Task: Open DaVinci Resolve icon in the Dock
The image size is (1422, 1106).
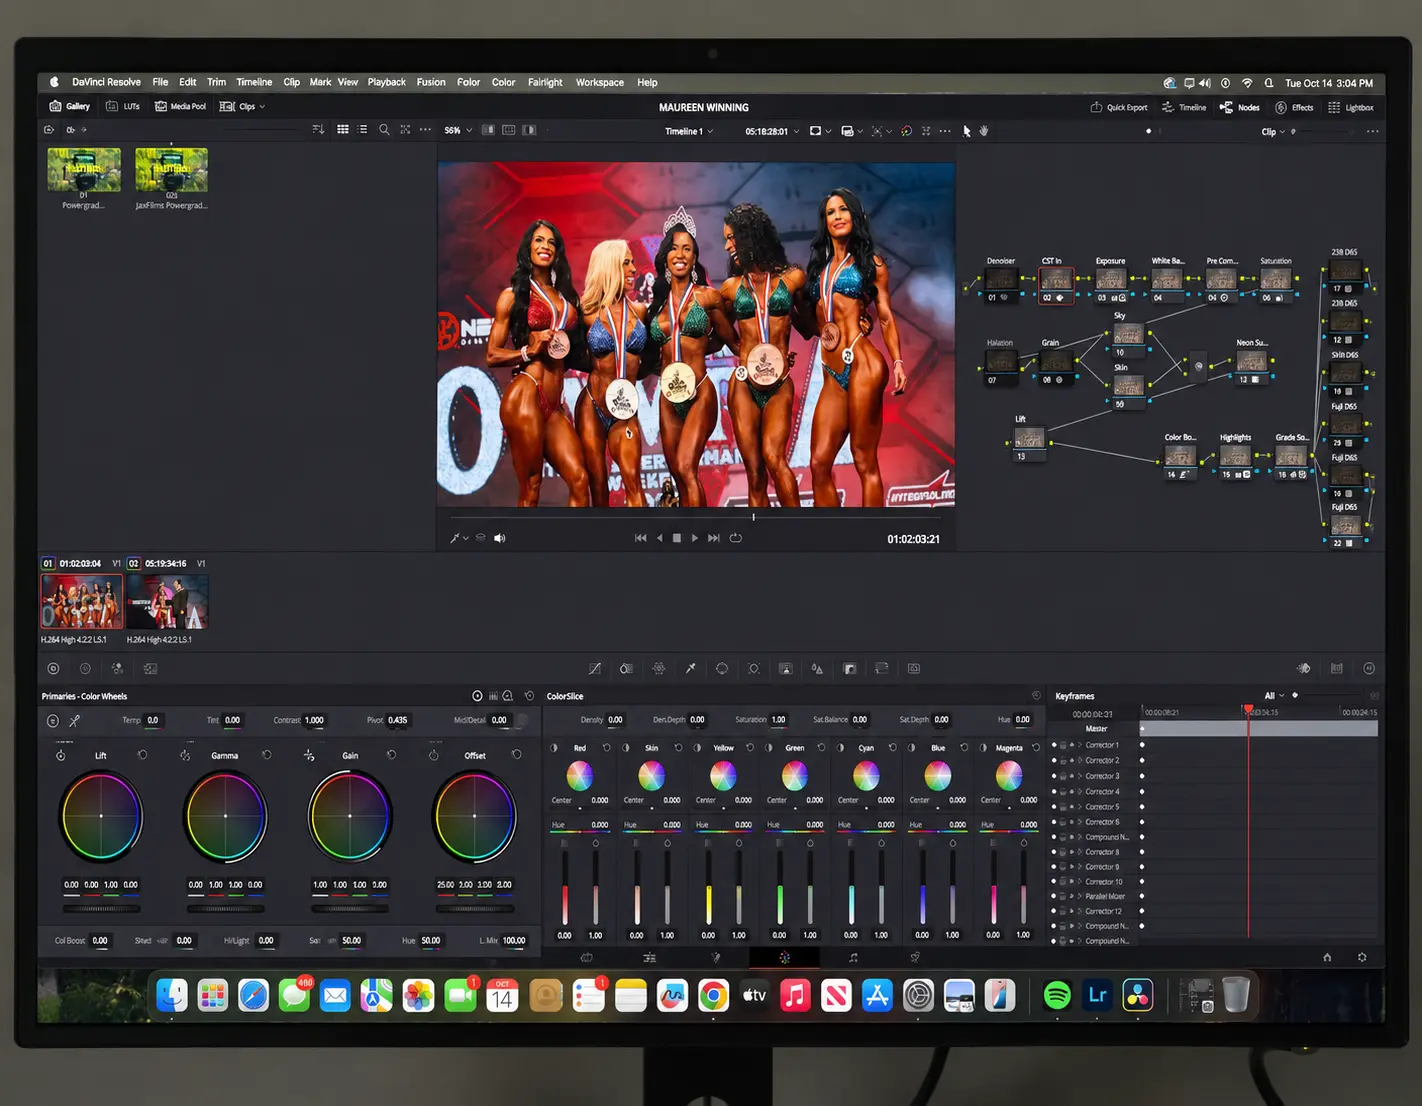Action: (x=1138, y=995)
